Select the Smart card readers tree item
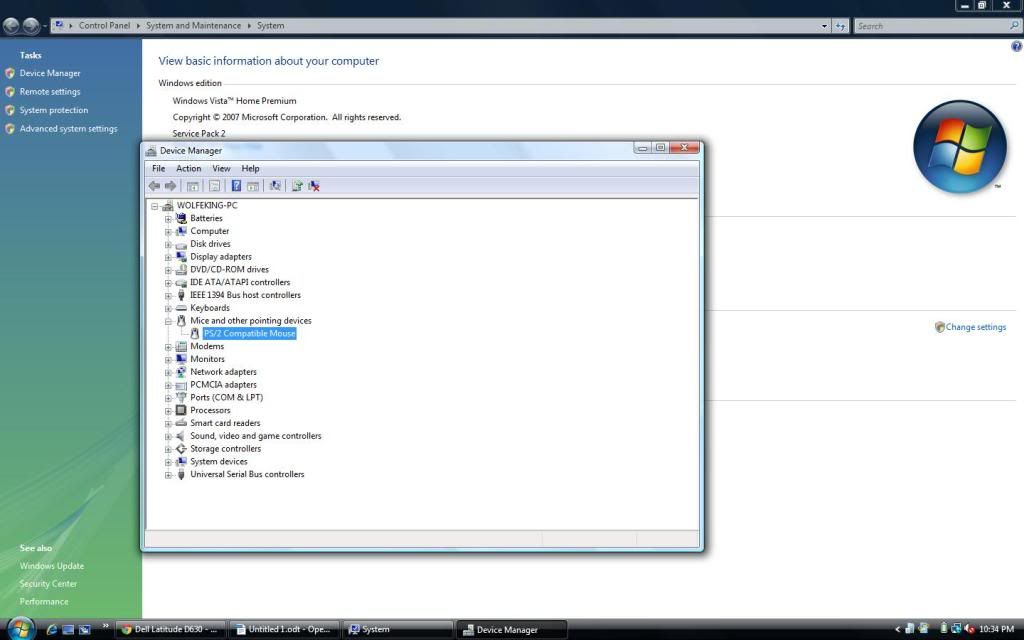Viewport: 1024px width, 640px height. 225,423
